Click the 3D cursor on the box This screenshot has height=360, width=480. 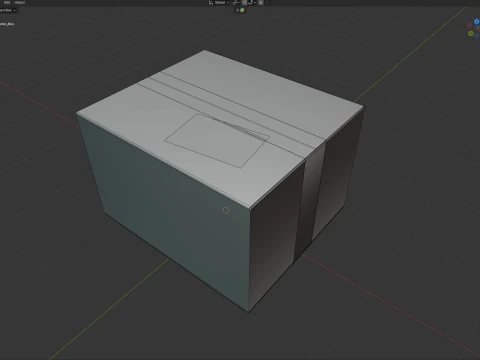225,211
